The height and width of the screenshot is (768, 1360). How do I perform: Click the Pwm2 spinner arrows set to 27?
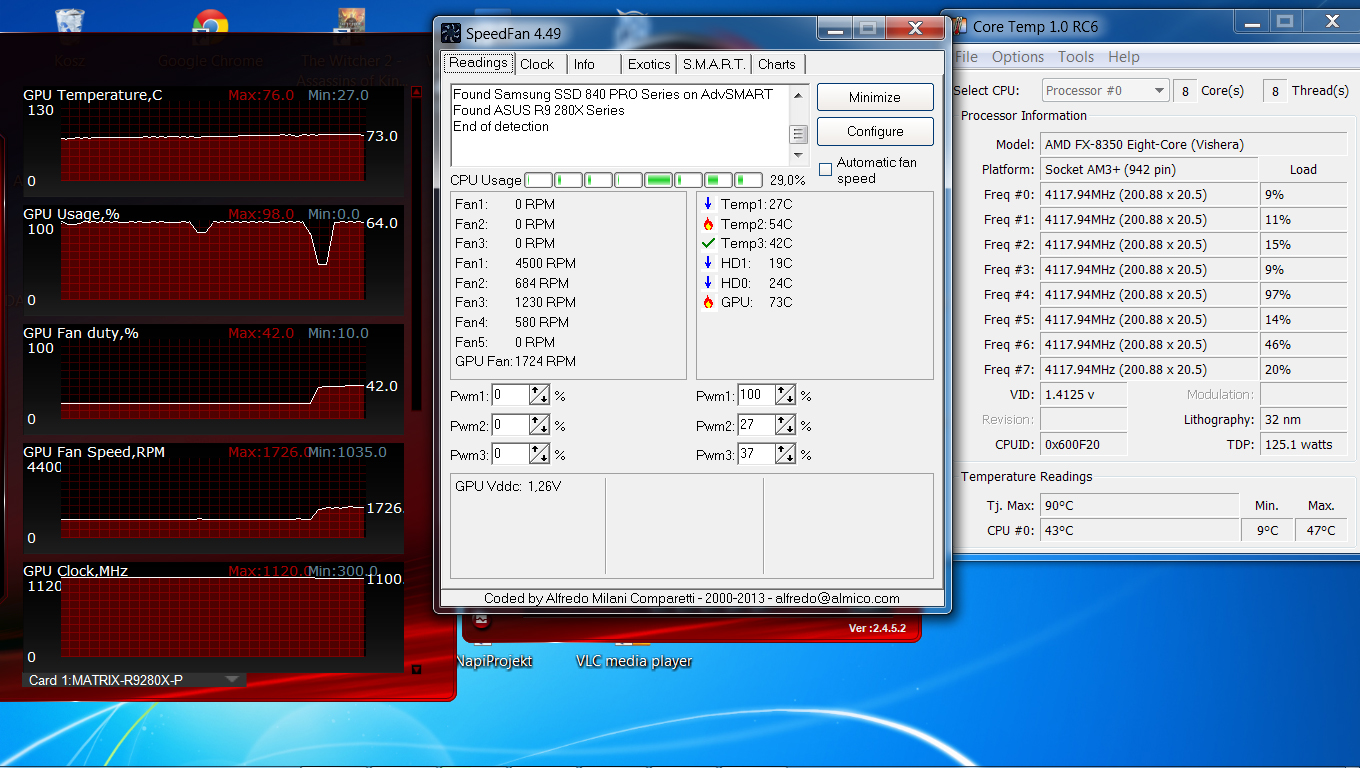tap(786, 425)
